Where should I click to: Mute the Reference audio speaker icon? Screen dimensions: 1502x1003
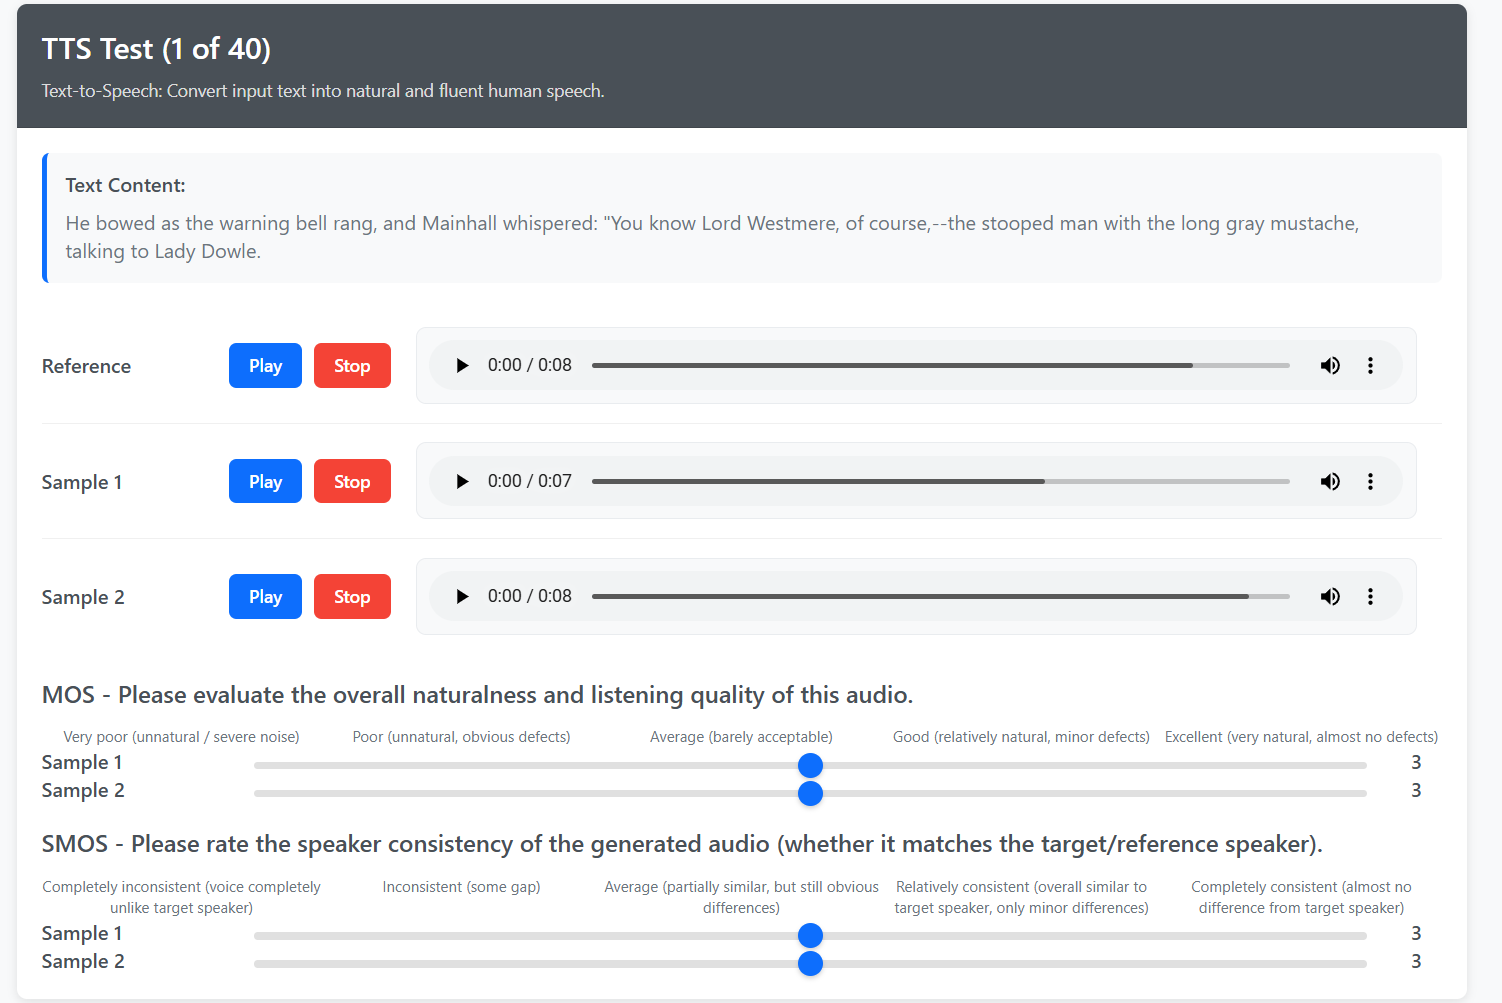pyautogui.click(x=1330, y=366)
